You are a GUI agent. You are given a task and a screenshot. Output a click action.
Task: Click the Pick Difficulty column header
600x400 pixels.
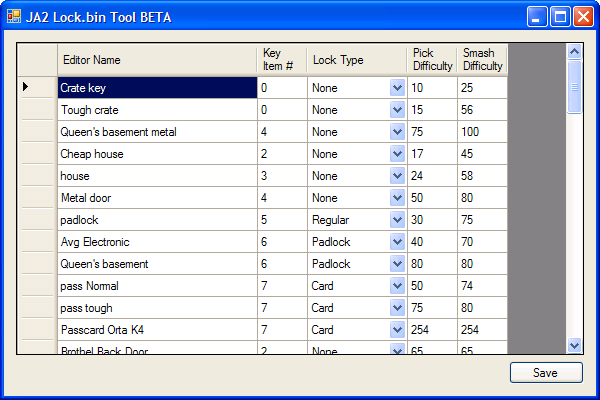tap(432, 60)
